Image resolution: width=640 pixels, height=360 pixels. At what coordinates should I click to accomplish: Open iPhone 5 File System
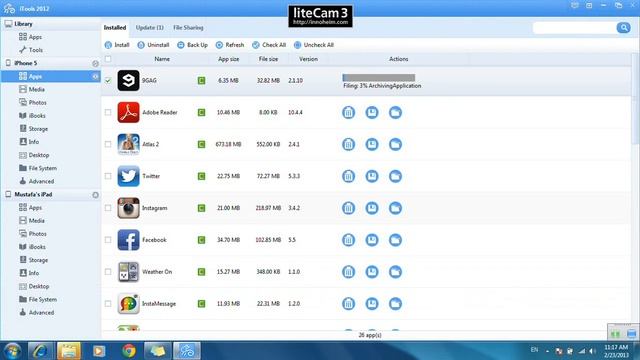(x=38, y=168)
